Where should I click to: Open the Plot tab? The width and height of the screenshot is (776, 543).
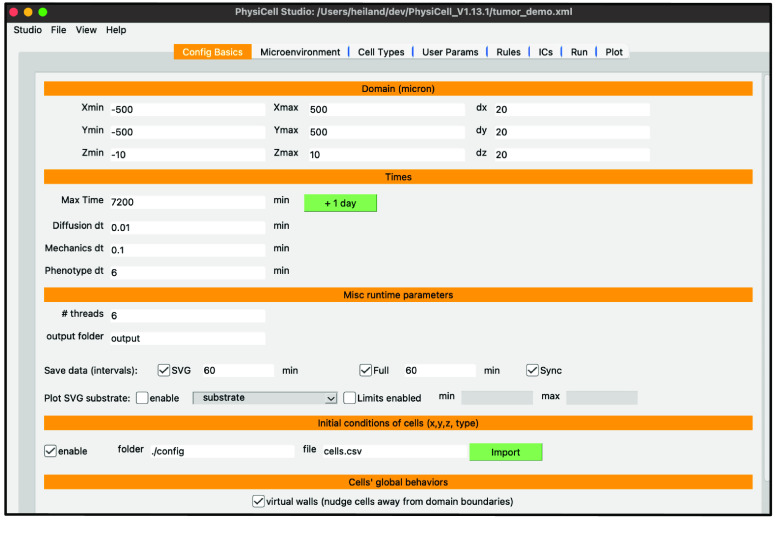[x=614, y=52]
